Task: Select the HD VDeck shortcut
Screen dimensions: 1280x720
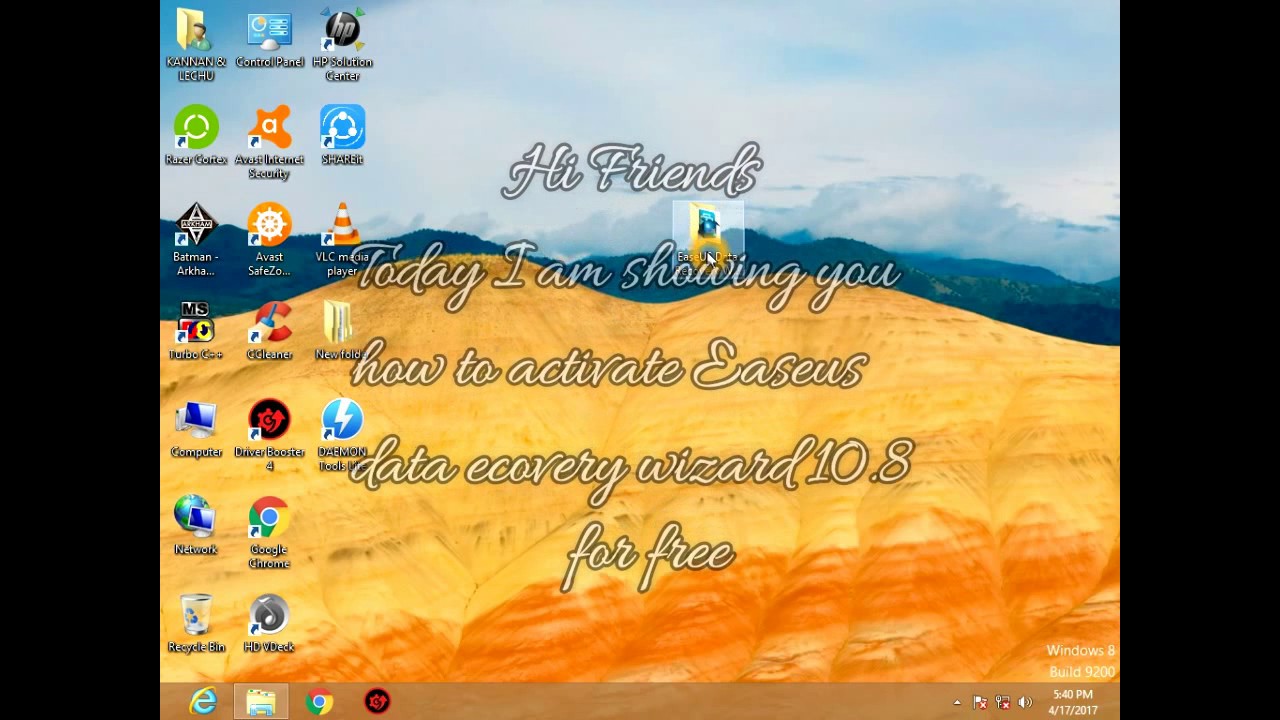Action: (269, 624)
